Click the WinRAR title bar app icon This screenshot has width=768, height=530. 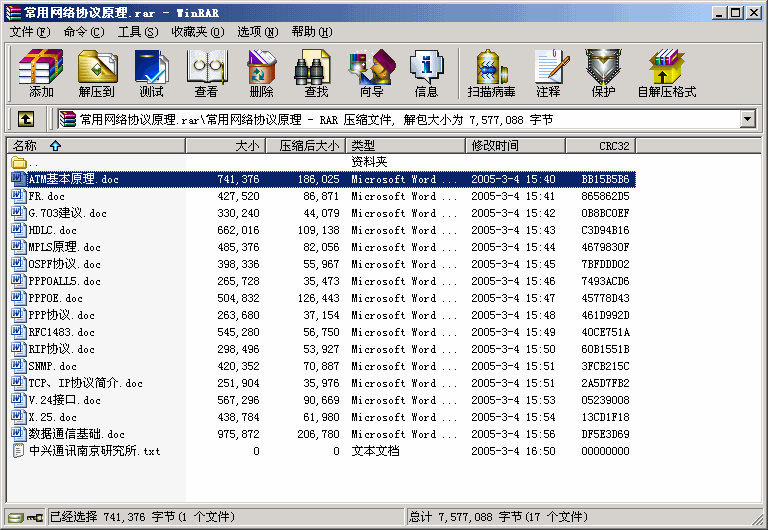[x=13, y=13]
